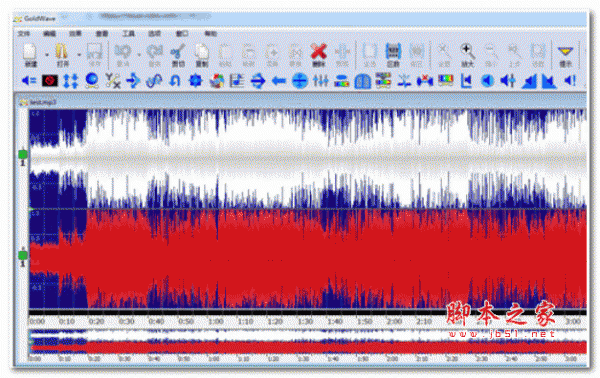Click the blue U-turn arrow invert icon
Screen dimensions: 600x378
(175, 81)
